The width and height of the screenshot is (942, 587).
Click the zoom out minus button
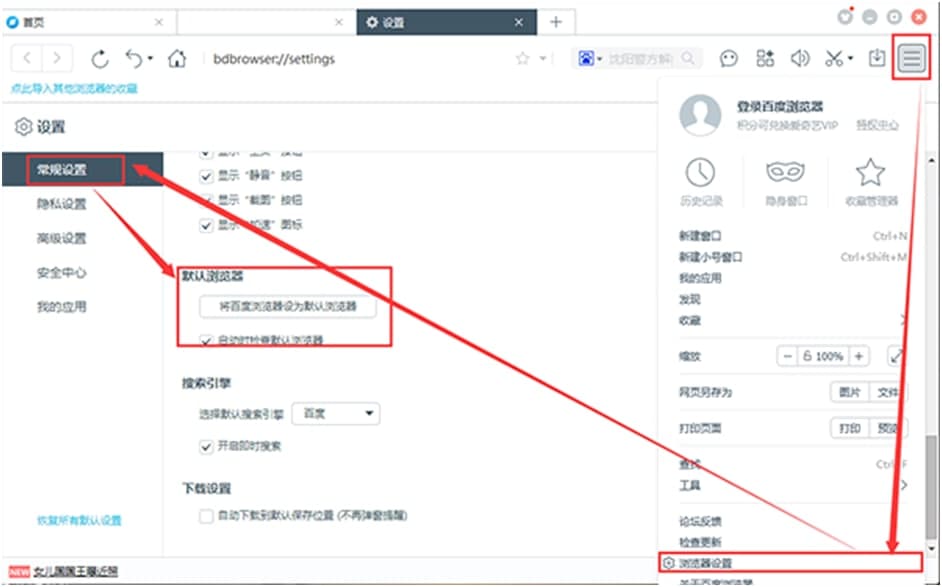point(786,356)
